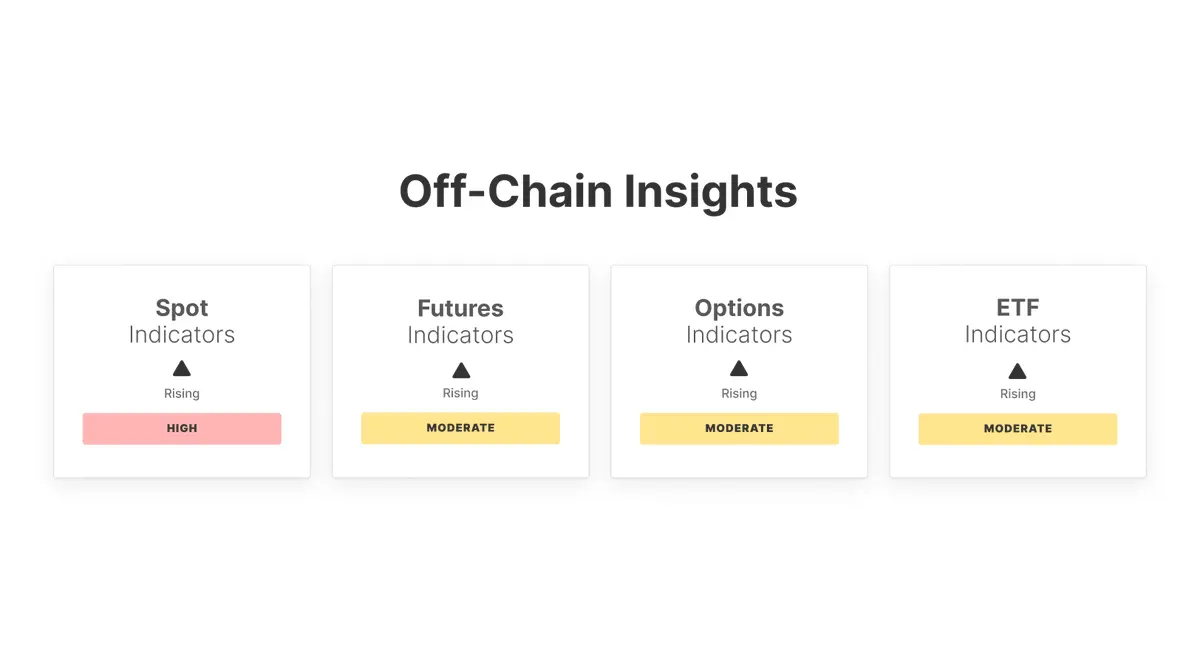1200x650 pixels.
Task: Click the Rising label in Spot card
Action: pos(182,394)
